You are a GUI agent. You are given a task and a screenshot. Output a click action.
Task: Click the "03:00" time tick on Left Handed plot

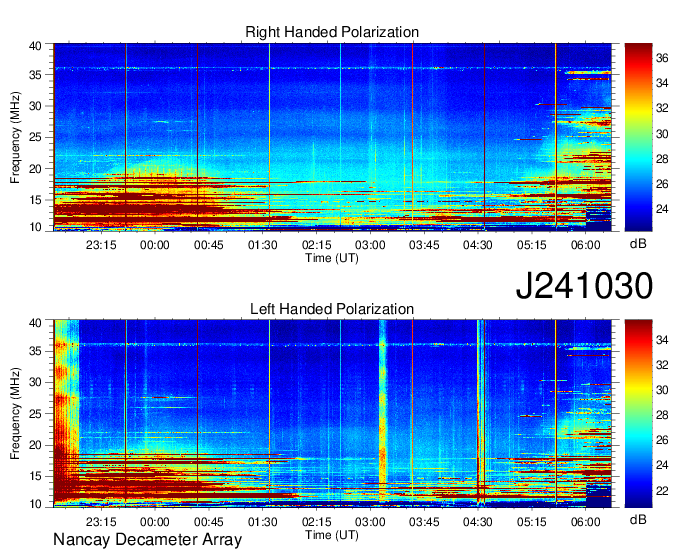click(x=370, y=522)
